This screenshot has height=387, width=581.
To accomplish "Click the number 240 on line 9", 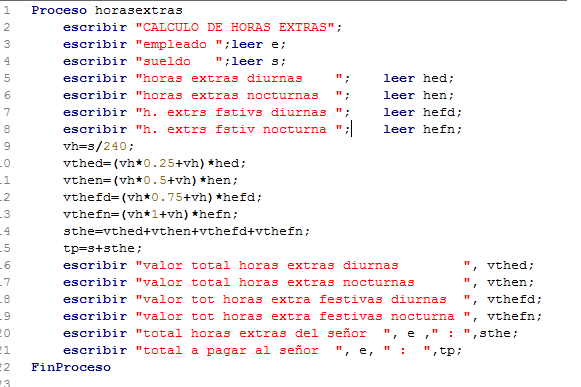I will (x=115, y=146).
